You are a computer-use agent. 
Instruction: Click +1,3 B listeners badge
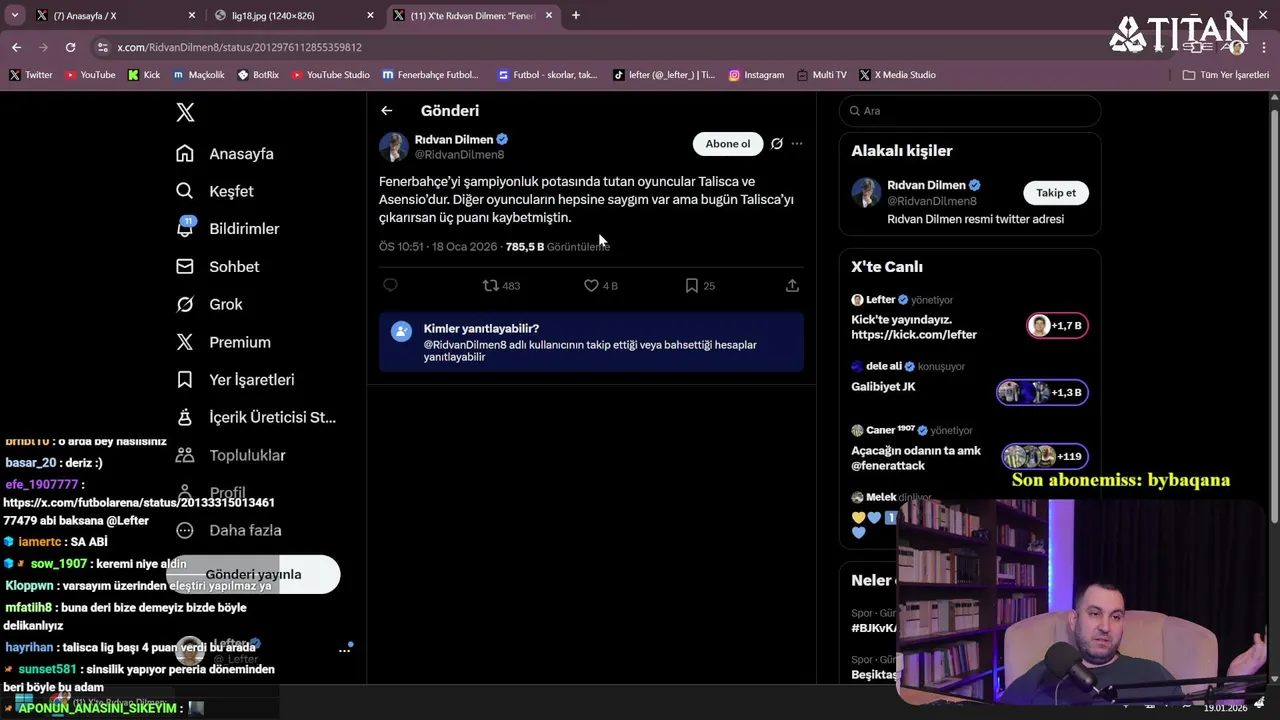pos(1042,392)
